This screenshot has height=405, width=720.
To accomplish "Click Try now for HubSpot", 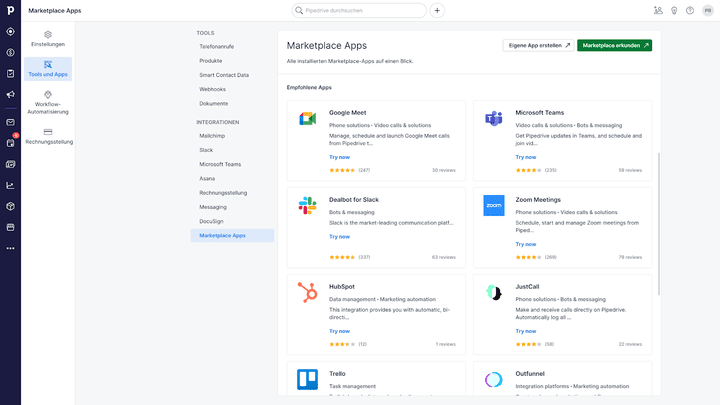I will (x=339, y=331).
